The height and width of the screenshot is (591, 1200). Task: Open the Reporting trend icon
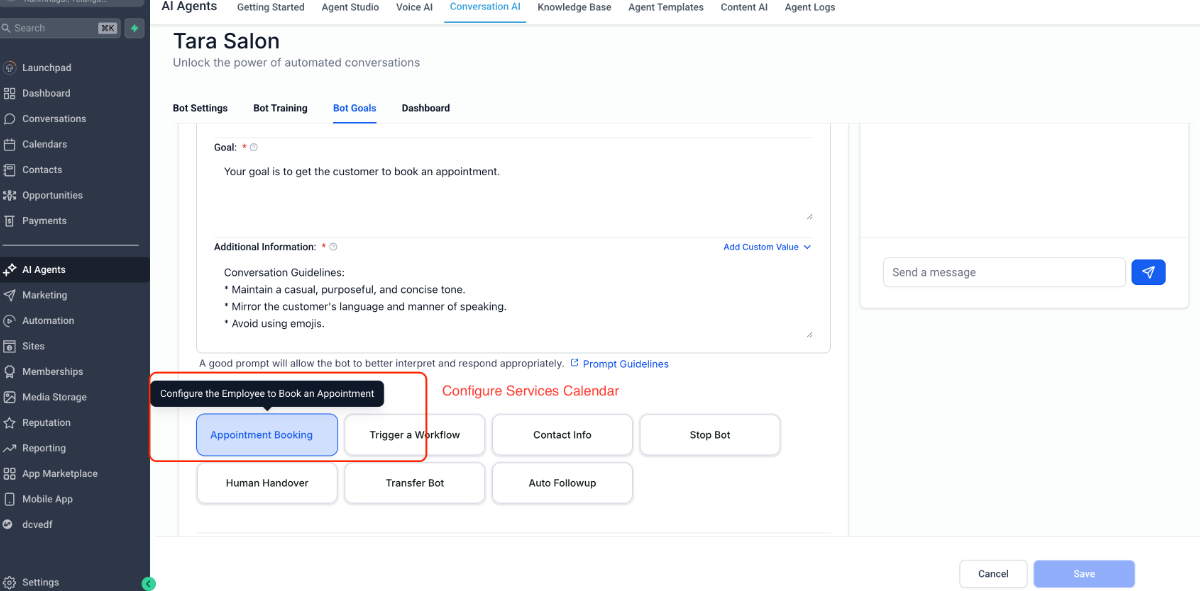9,448
